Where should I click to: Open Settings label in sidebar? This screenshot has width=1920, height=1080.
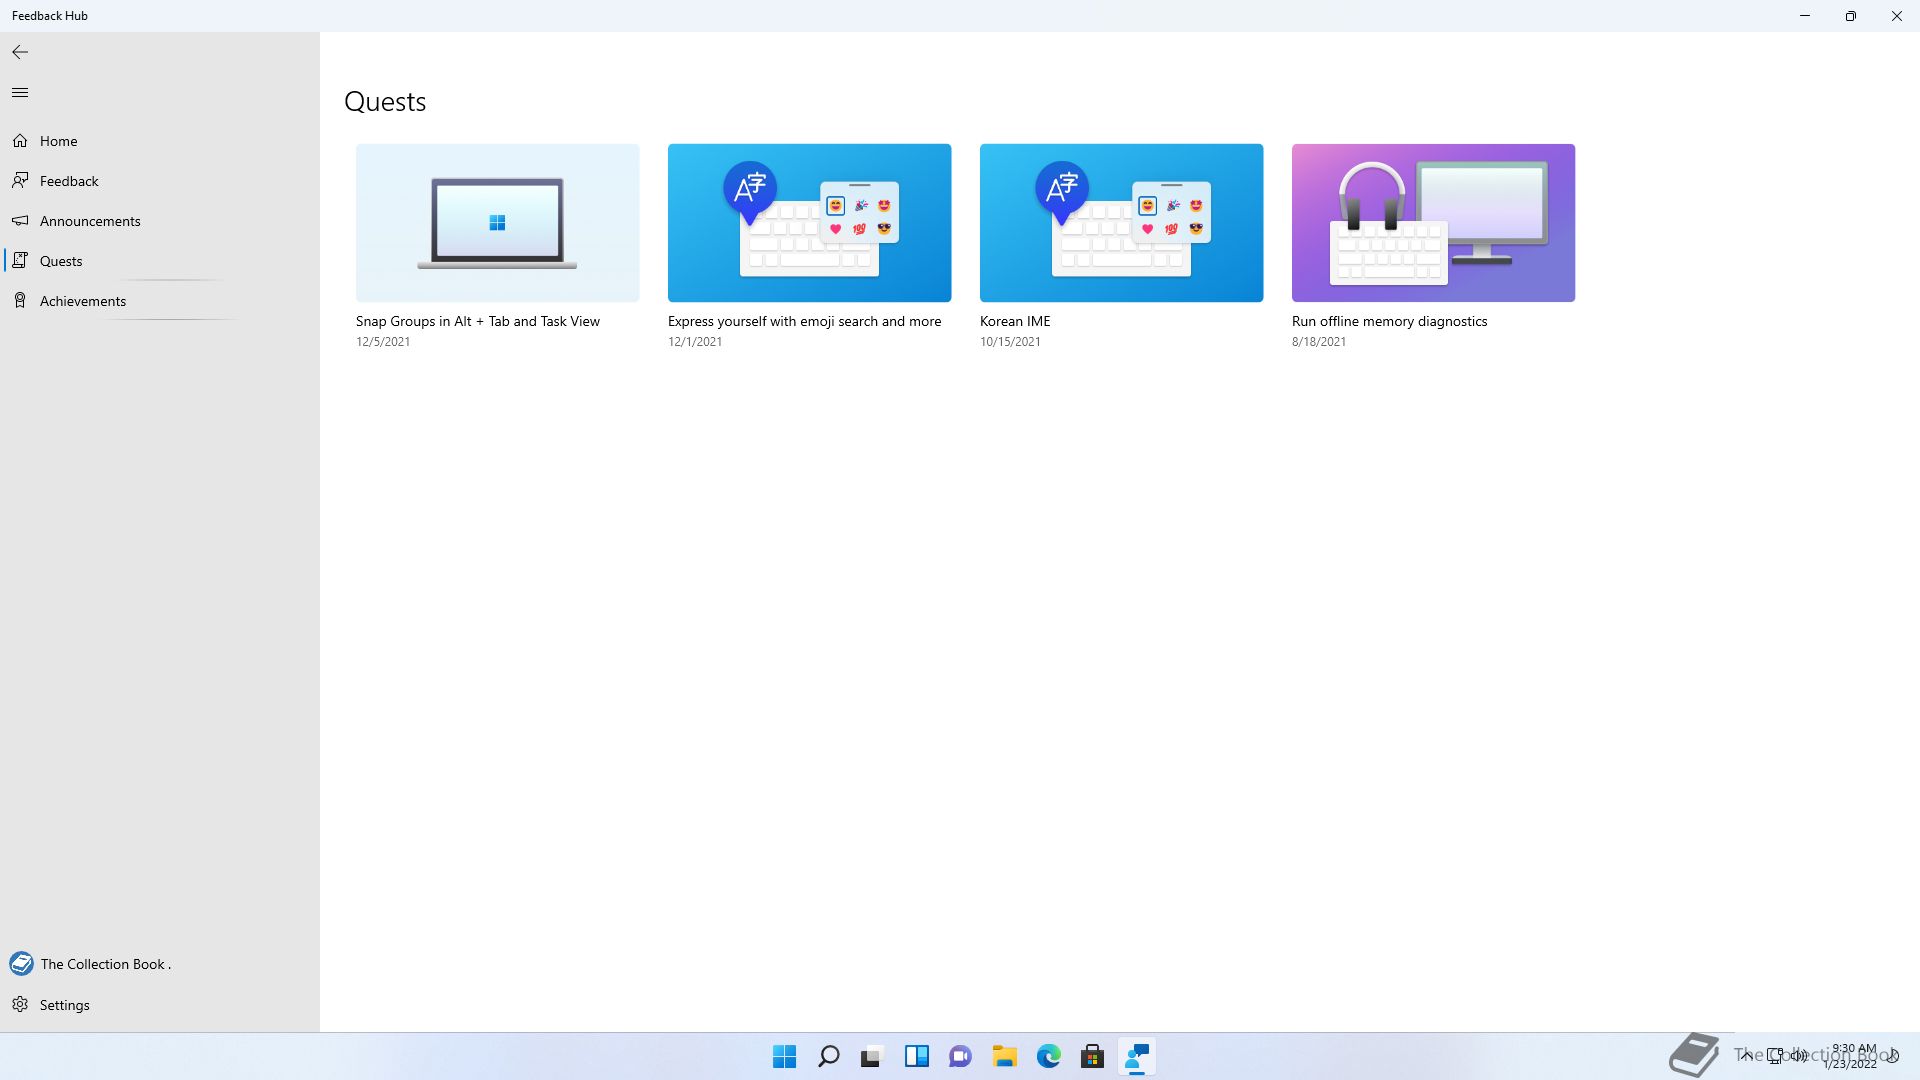point(65,1005)
